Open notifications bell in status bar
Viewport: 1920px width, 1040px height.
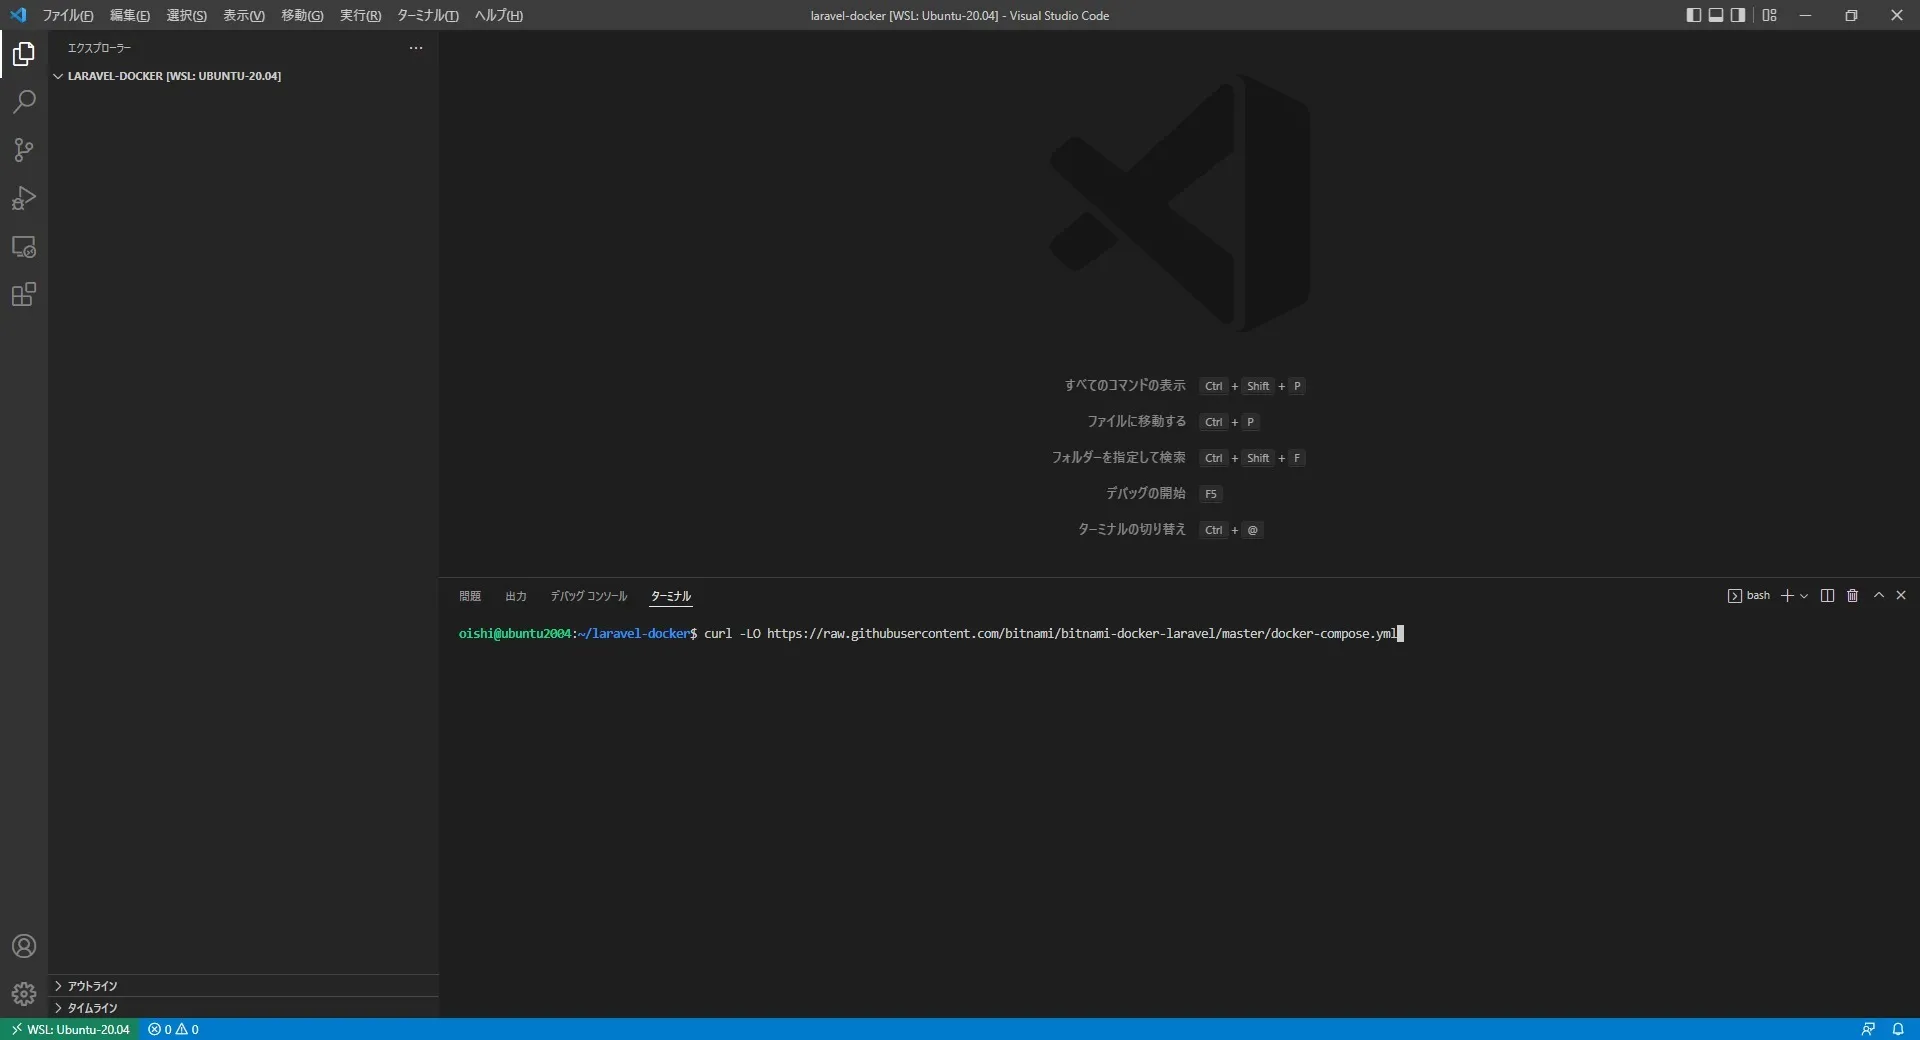coord(1898,1029)
